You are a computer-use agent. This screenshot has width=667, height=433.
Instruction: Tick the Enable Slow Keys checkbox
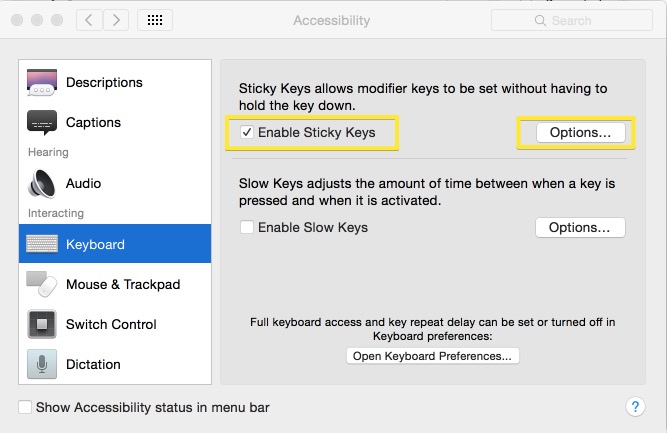point(247,227)
